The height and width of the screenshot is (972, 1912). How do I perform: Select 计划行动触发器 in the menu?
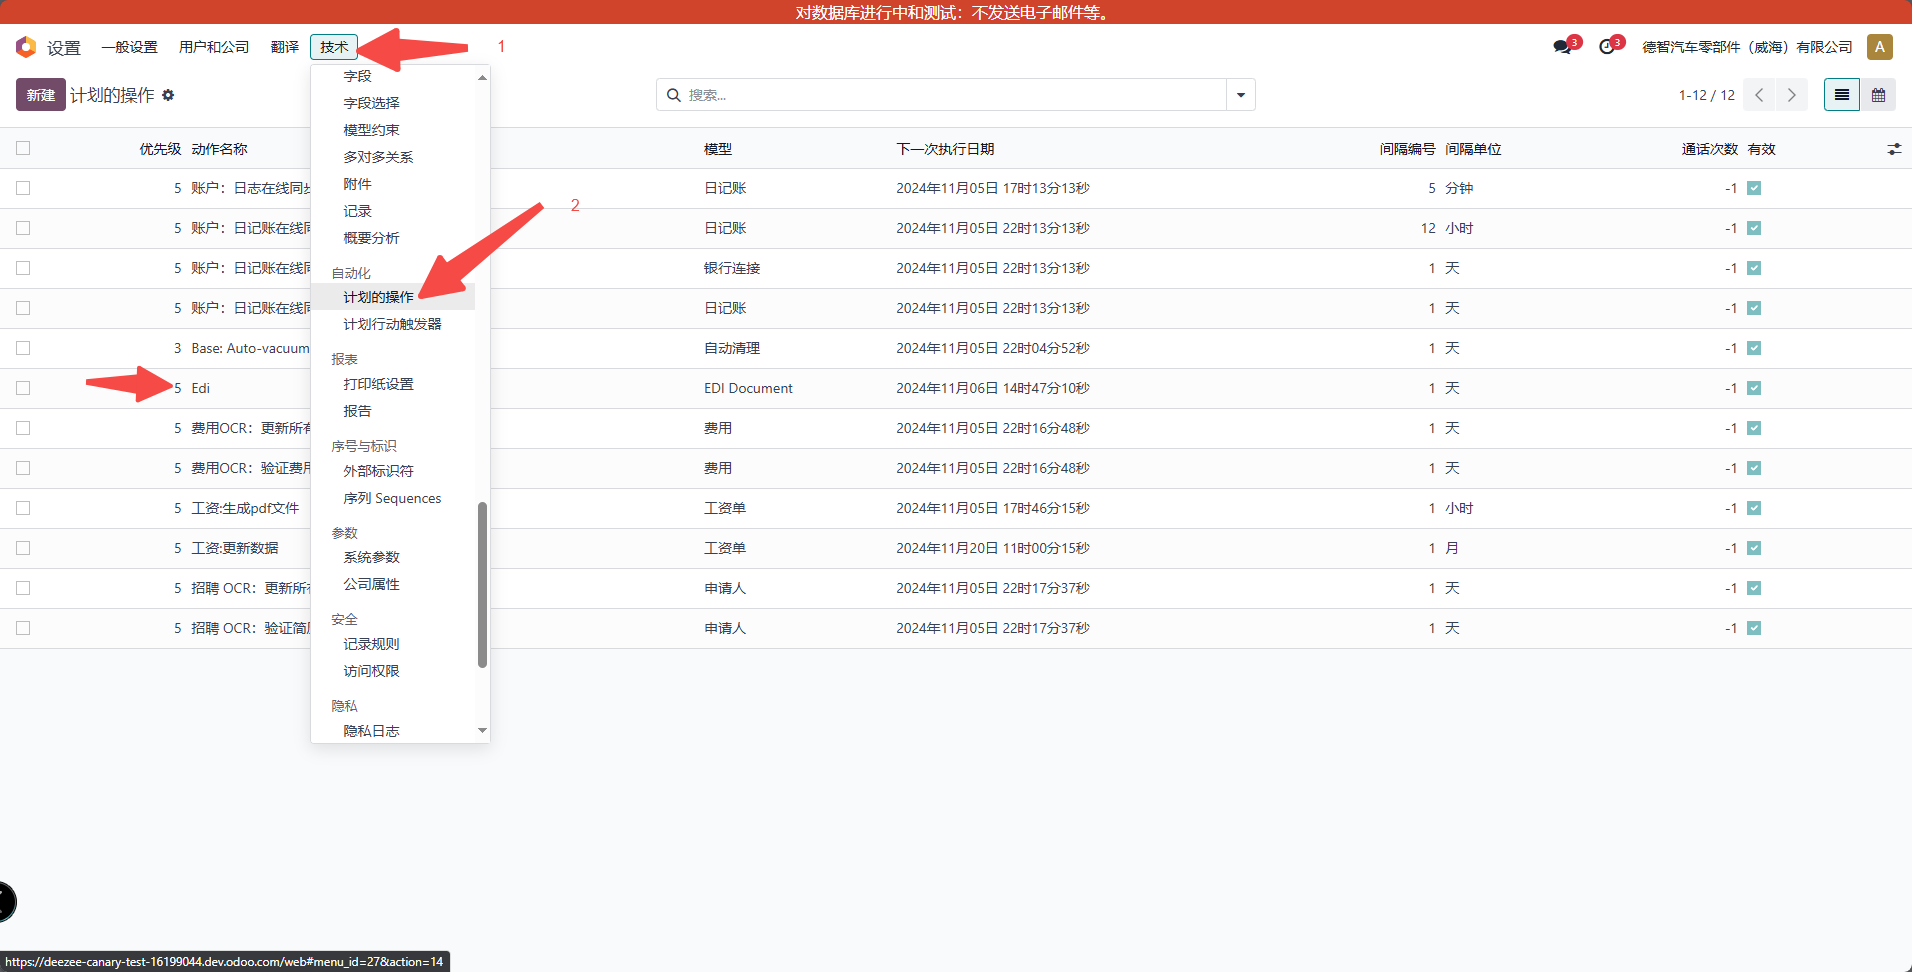[x=392, y=324]
